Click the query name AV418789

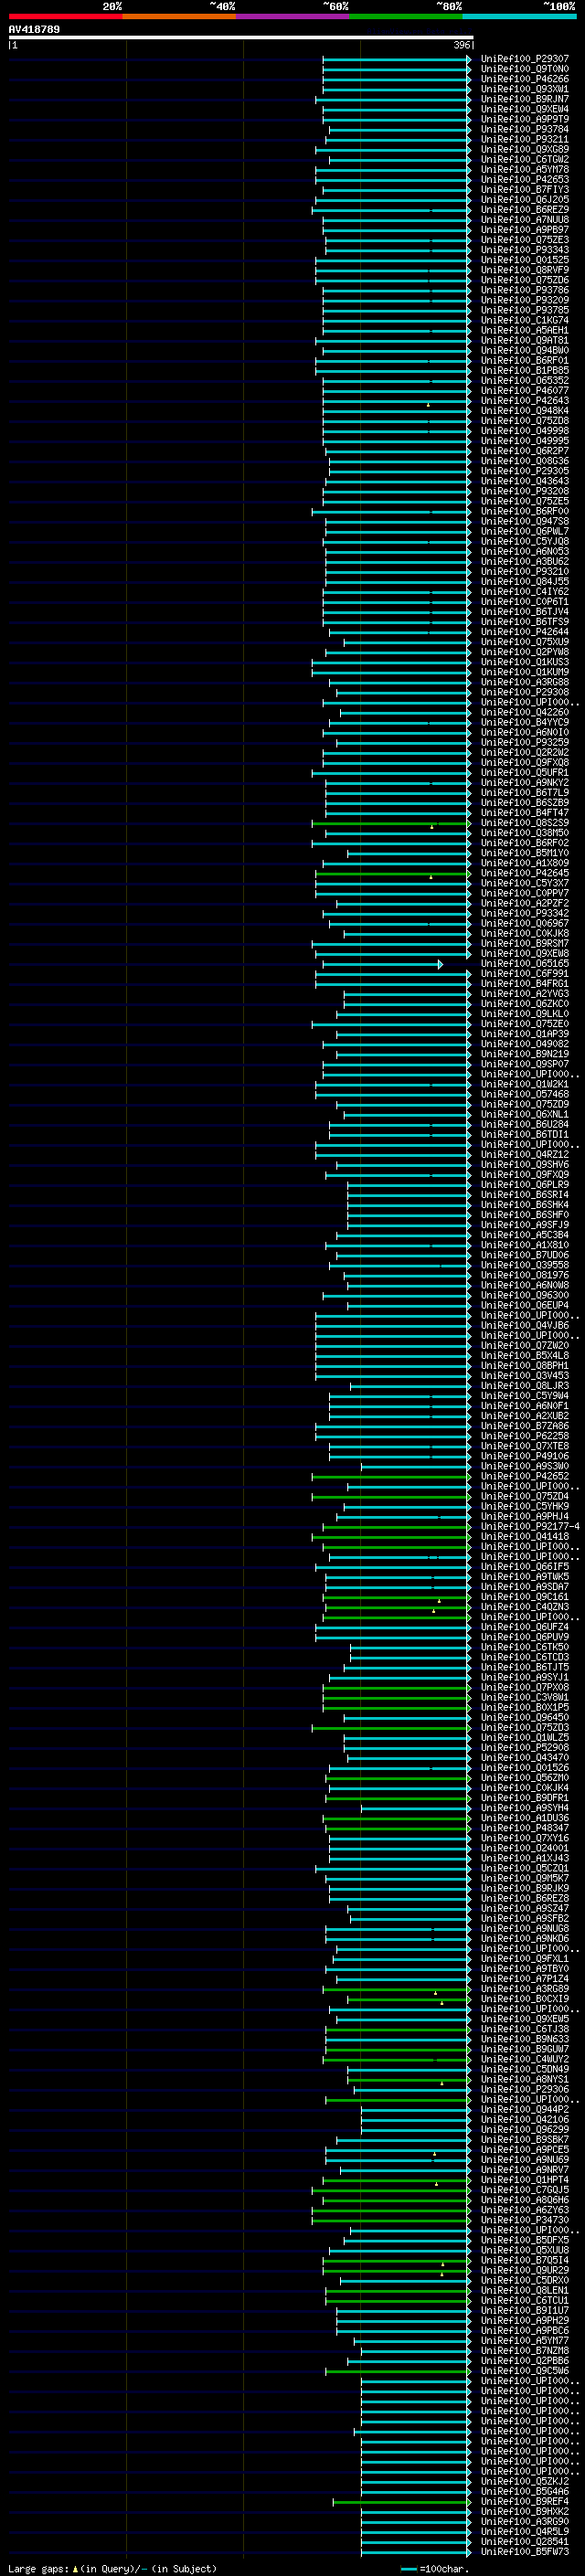pyautogui.click(x=34, y=29)
